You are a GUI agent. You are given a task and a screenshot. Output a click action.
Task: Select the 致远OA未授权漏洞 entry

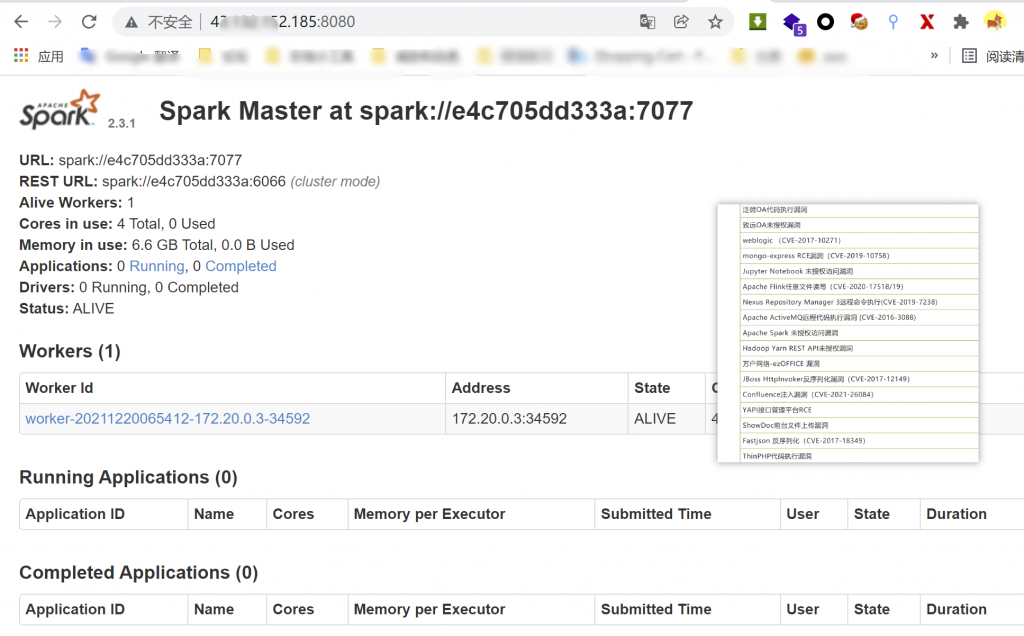(x=859, y=225)
